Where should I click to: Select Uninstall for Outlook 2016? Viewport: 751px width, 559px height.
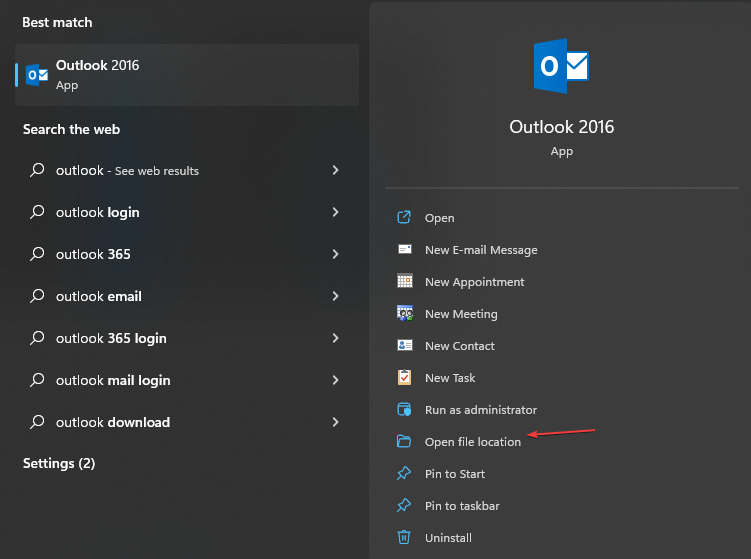coord(448,538)
